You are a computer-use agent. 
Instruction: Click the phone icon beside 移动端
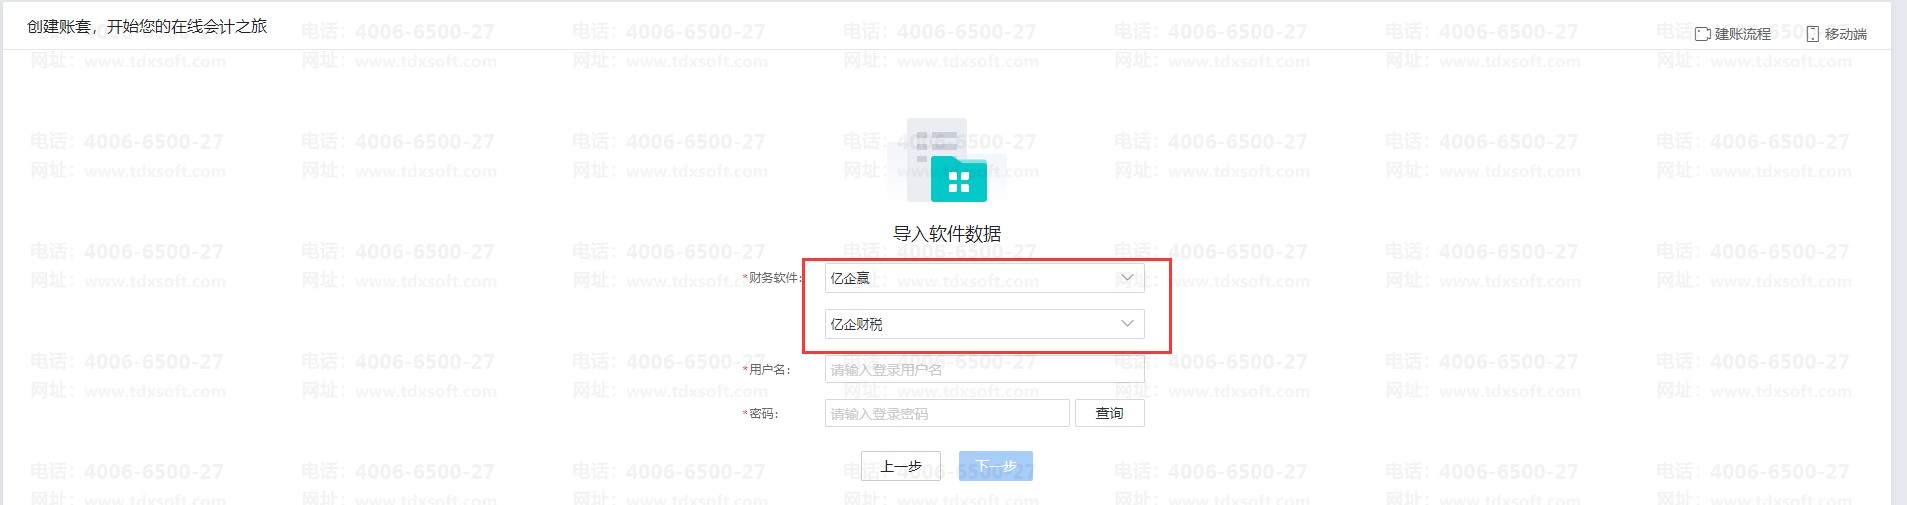coord(1813,34)
